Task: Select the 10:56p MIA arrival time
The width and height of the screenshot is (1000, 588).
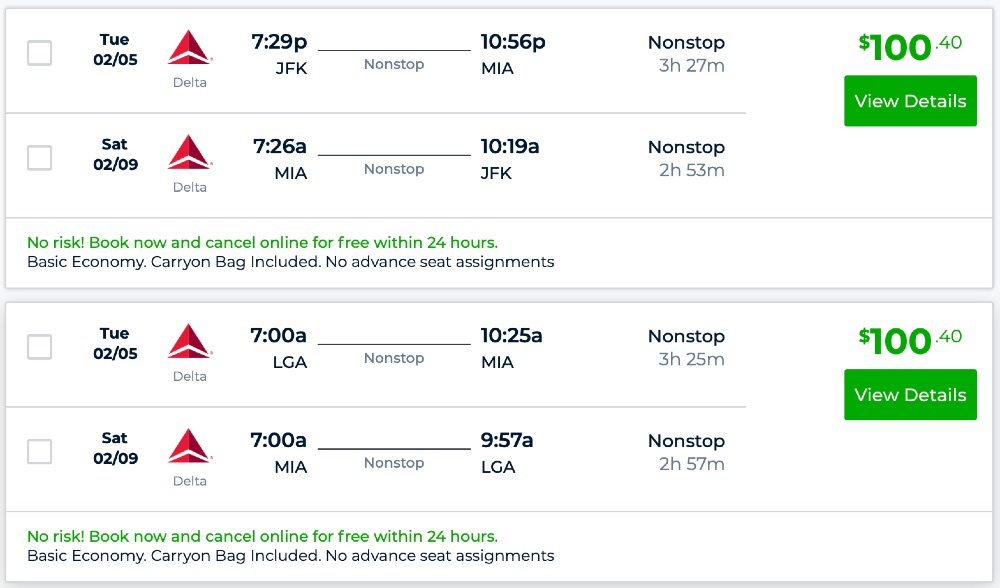Action: click(x=513, y=42)
